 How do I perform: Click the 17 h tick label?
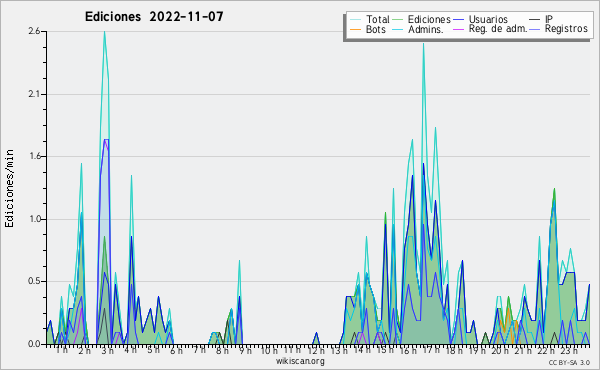427,350
